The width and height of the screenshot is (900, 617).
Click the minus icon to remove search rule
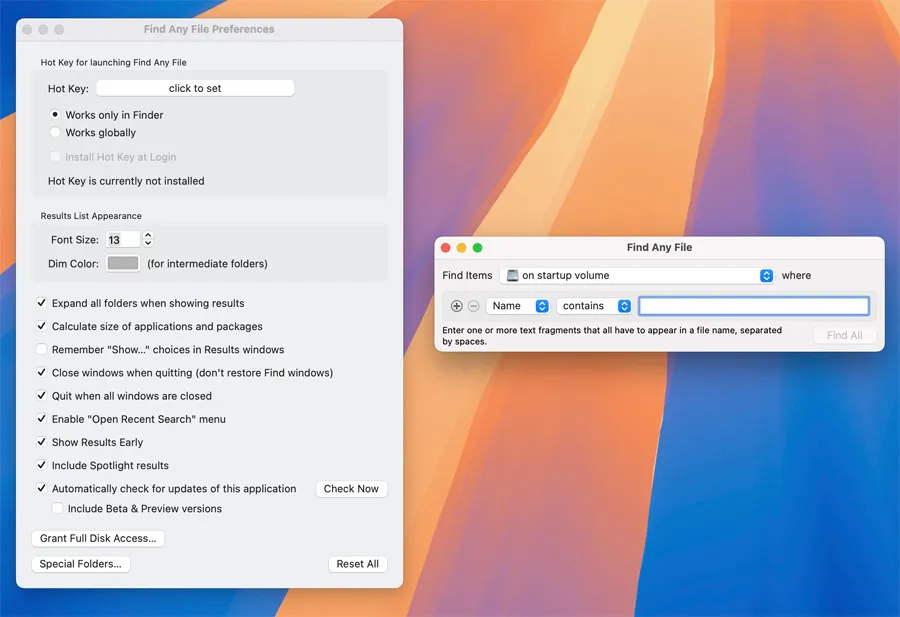click(474, 306)
